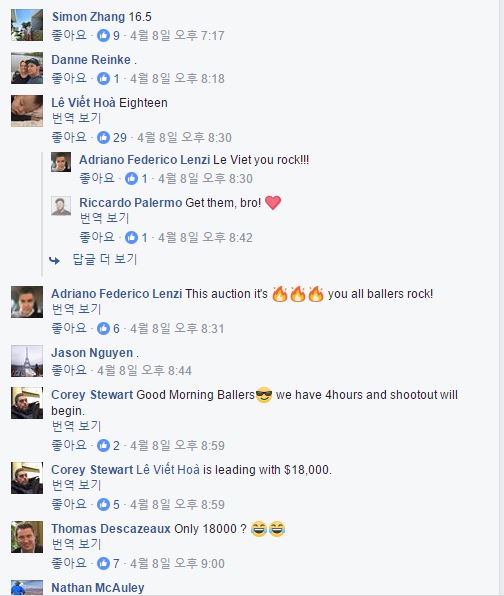Click like icon under Danne Reinke's comment
504x596 pixels.
103,79
